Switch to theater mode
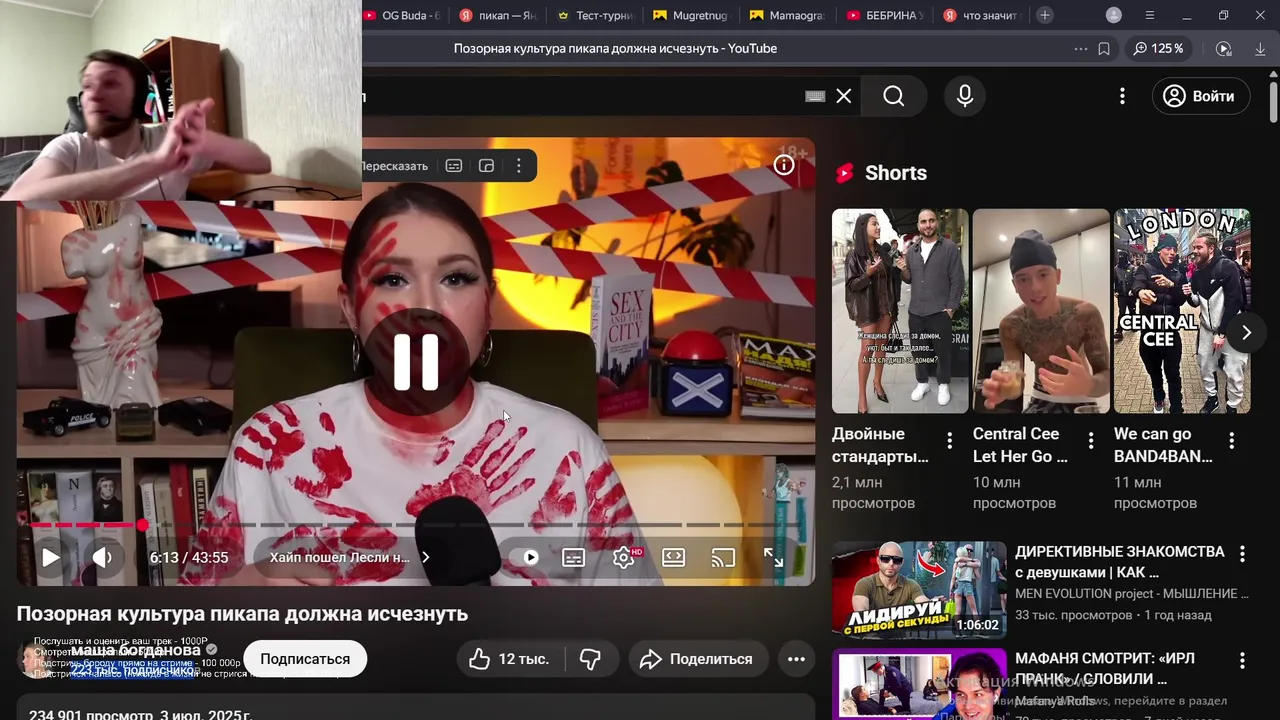The image size is (1280, 720). (673, 557)
